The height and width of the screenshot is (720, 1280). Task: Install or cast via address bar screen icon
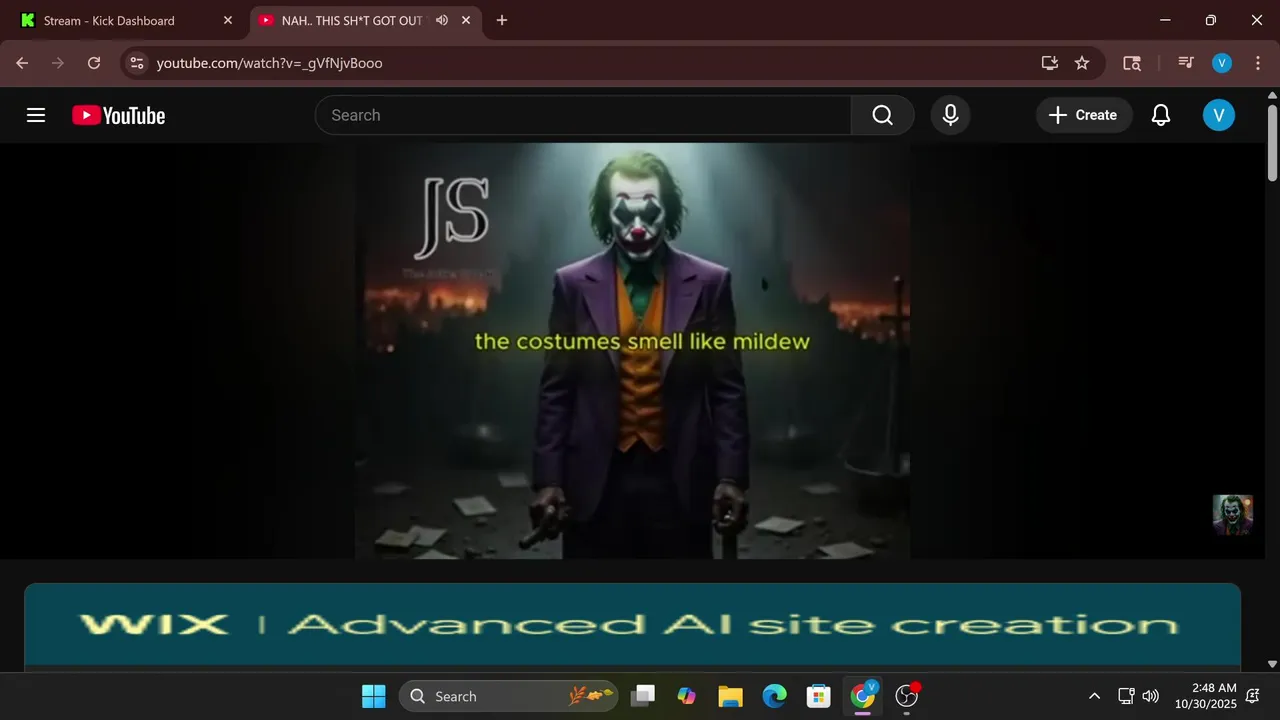point(1049,63)
